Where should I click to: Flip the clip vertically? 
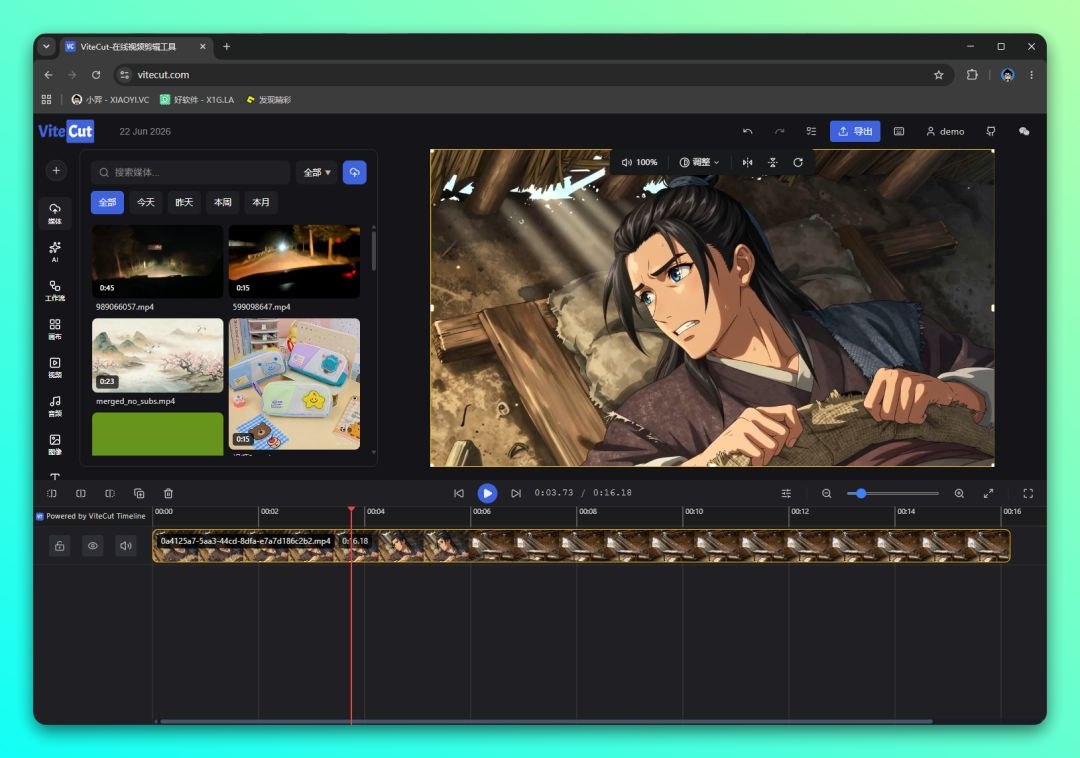click(773, 162)
